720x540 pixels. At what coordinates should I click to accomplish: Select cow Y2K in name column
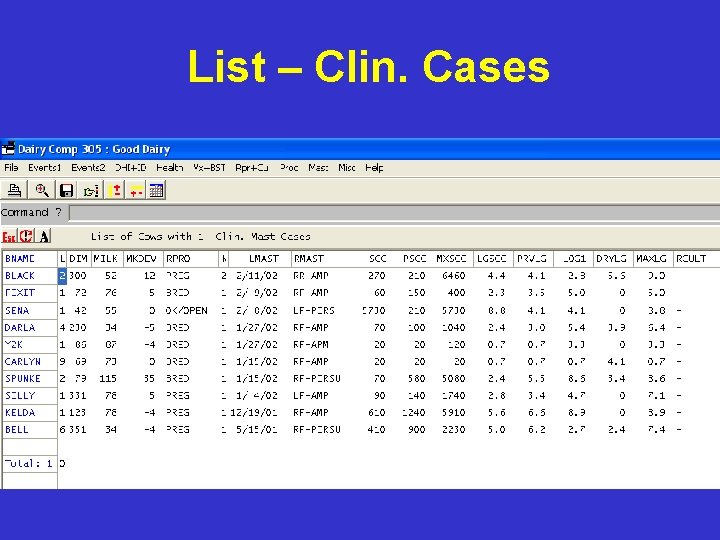click(30, 344)
